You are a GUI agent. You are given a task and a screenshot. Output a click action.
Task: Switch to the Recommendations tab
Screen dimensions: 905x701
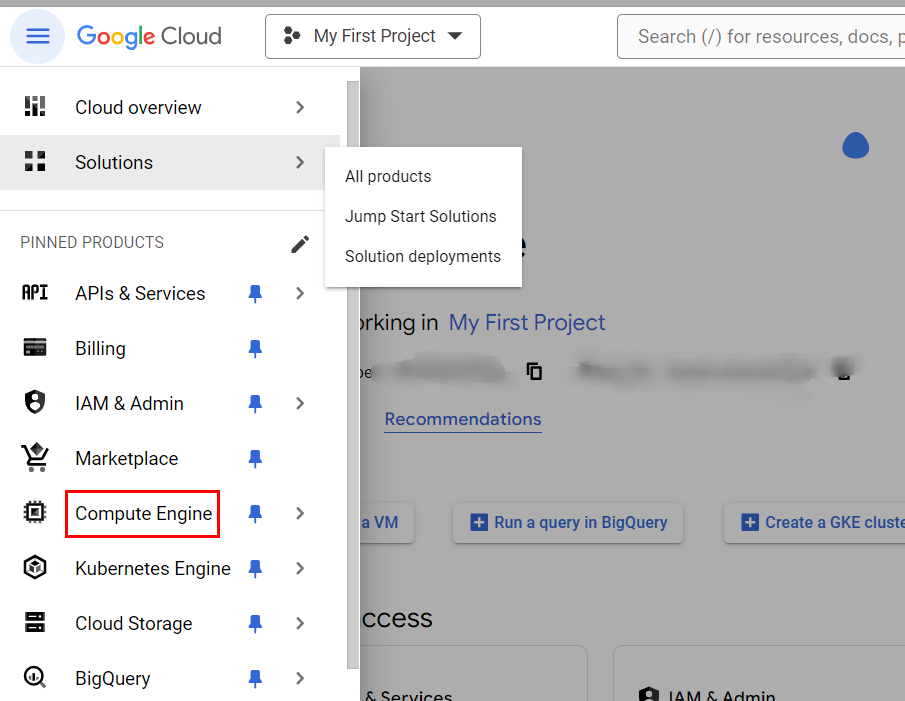point(463,419)
